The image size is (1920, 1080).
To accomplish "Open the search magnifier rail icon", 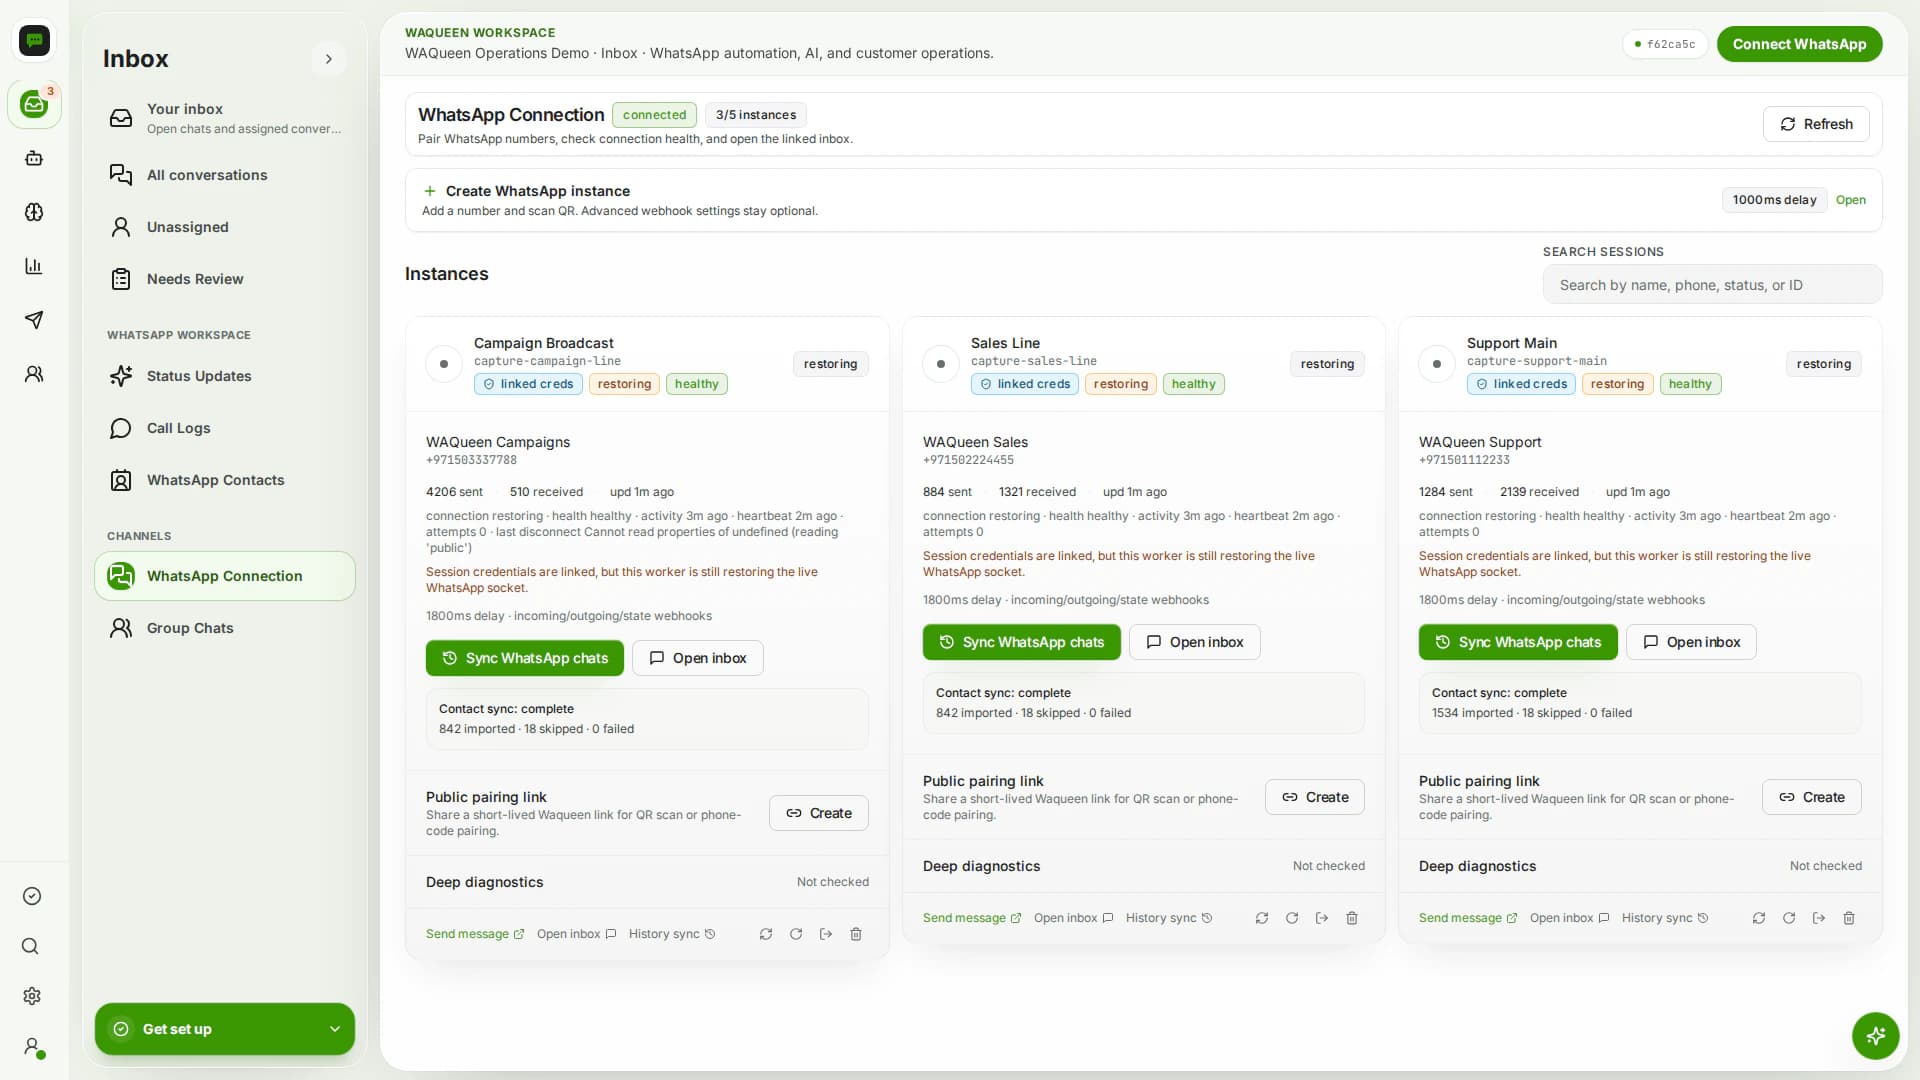I will (x=31, y=946).
